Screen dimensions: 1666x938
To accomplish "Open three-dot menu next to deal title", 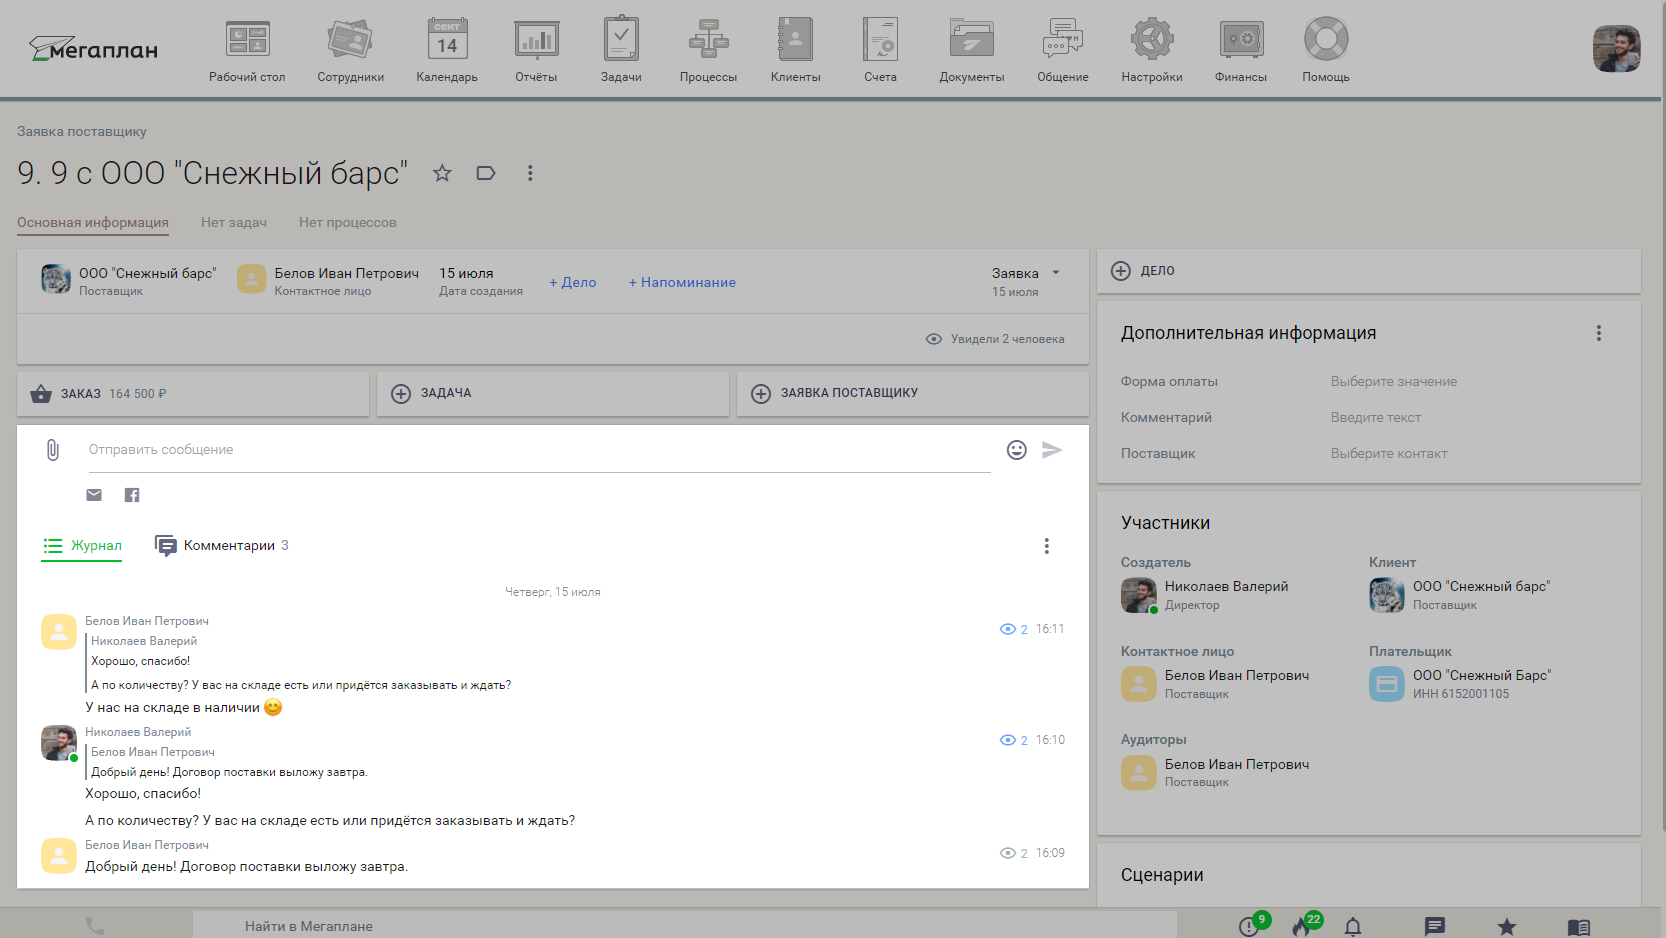I will click(530, 173).
